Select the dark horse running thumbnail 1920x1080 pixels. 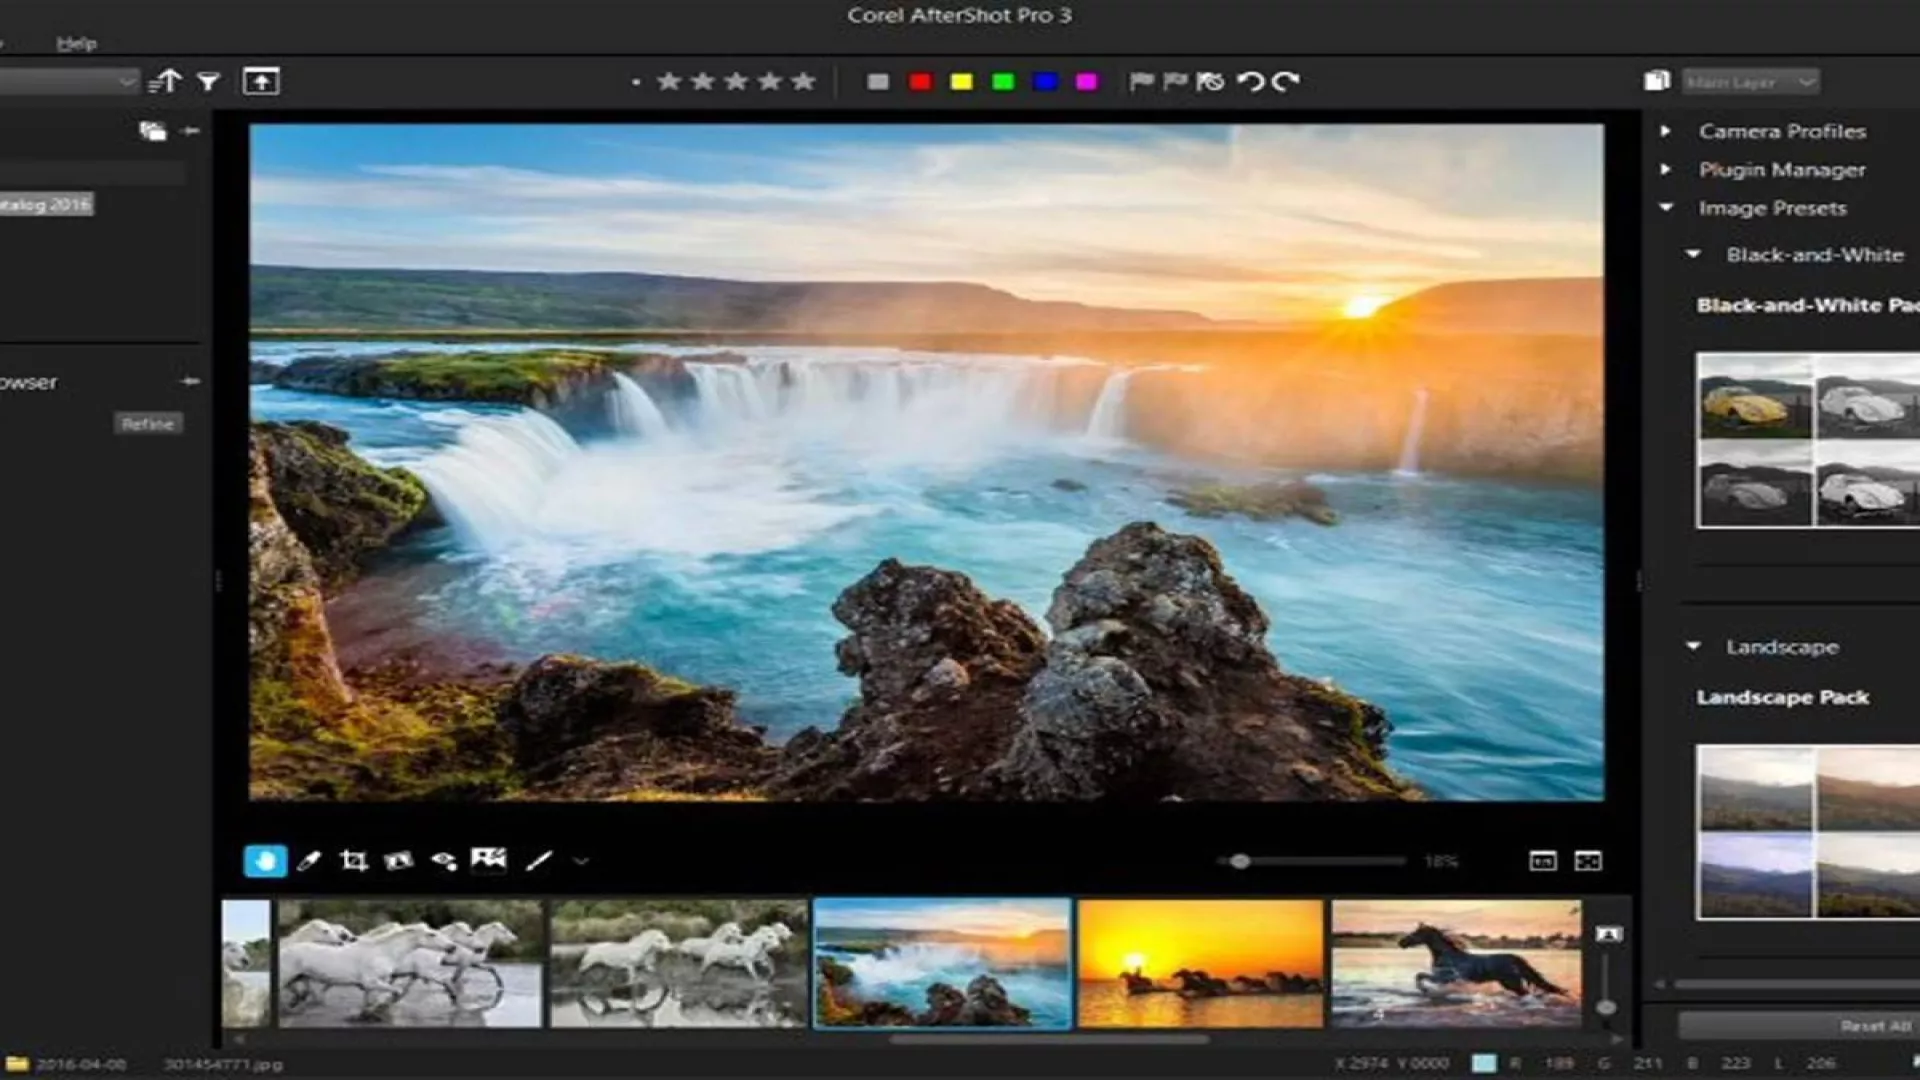tap(1456, 963)
